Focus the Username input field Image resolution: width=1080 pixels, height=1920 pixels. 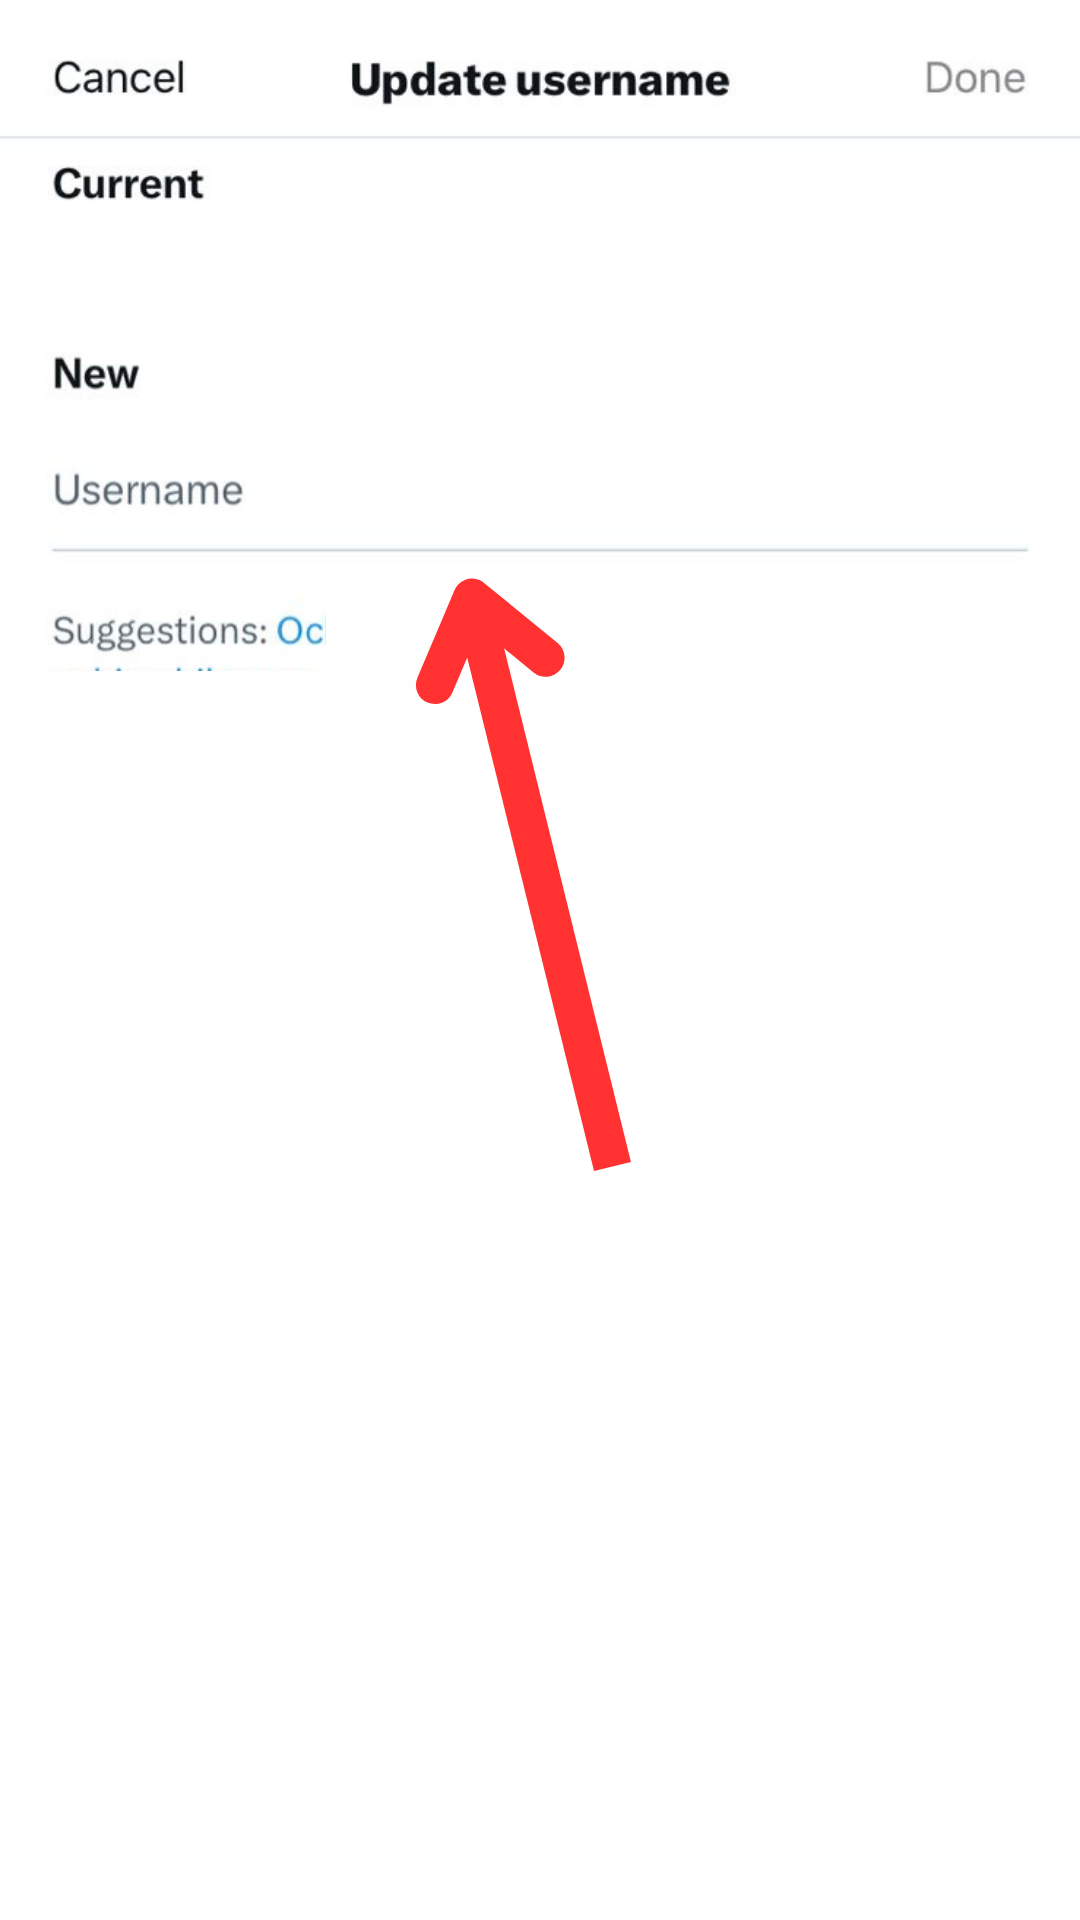coord(540,491)
